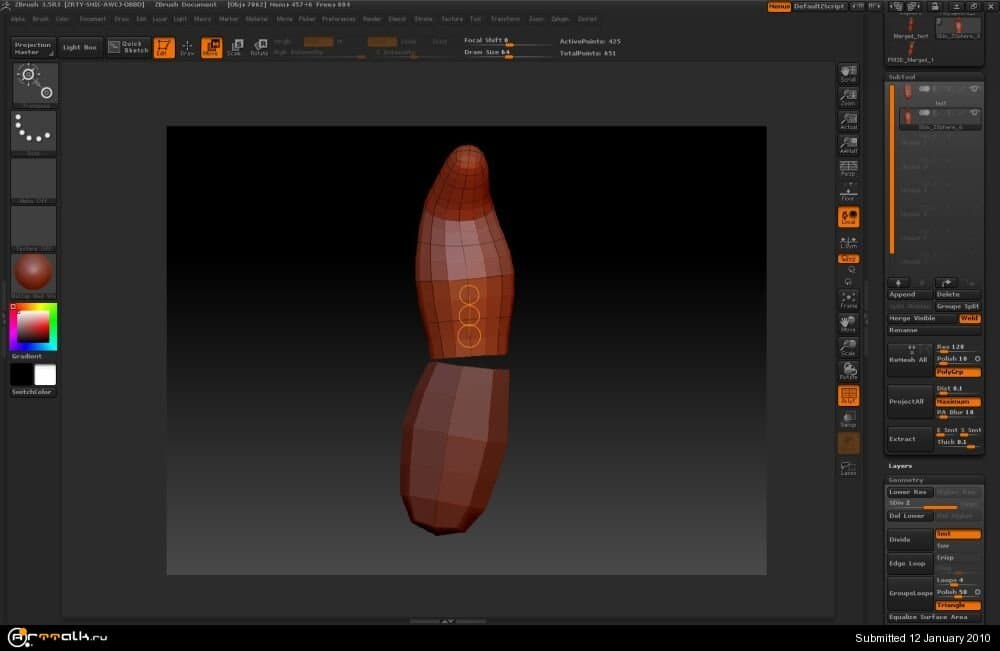Activate Edit mode button
The width and height of the screenshot is (1000, 651).
click(164, 48)
